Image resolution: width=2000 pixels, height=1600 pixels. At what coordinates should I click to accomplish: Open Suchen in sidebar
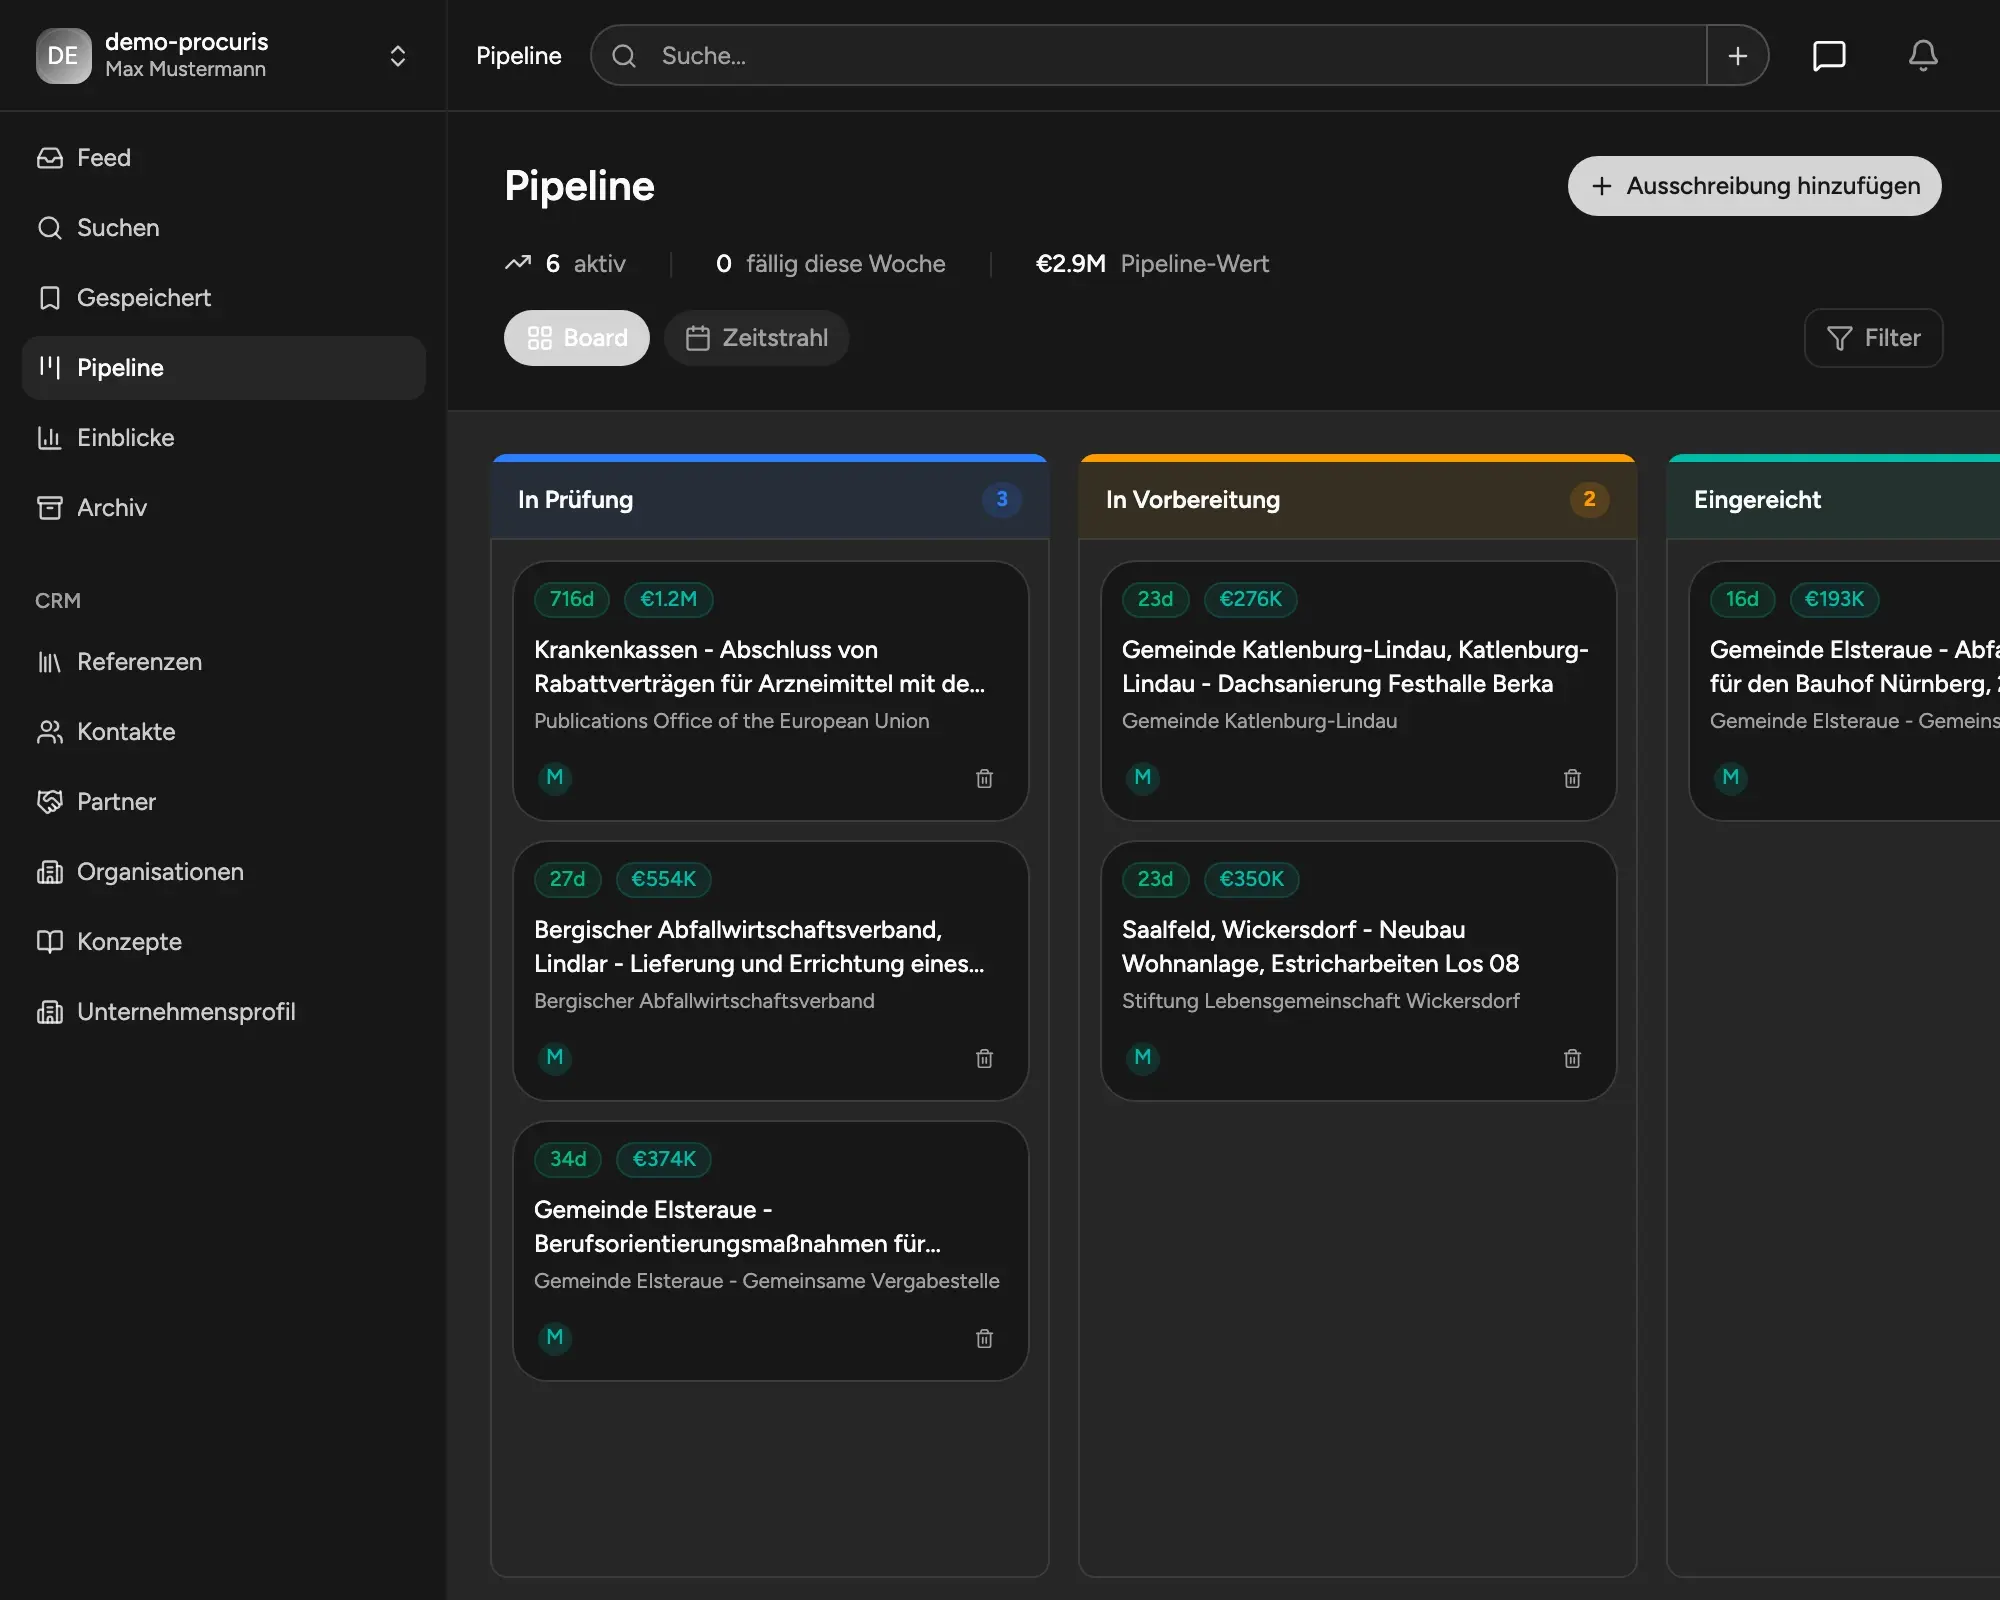click(x=224, y=228)
